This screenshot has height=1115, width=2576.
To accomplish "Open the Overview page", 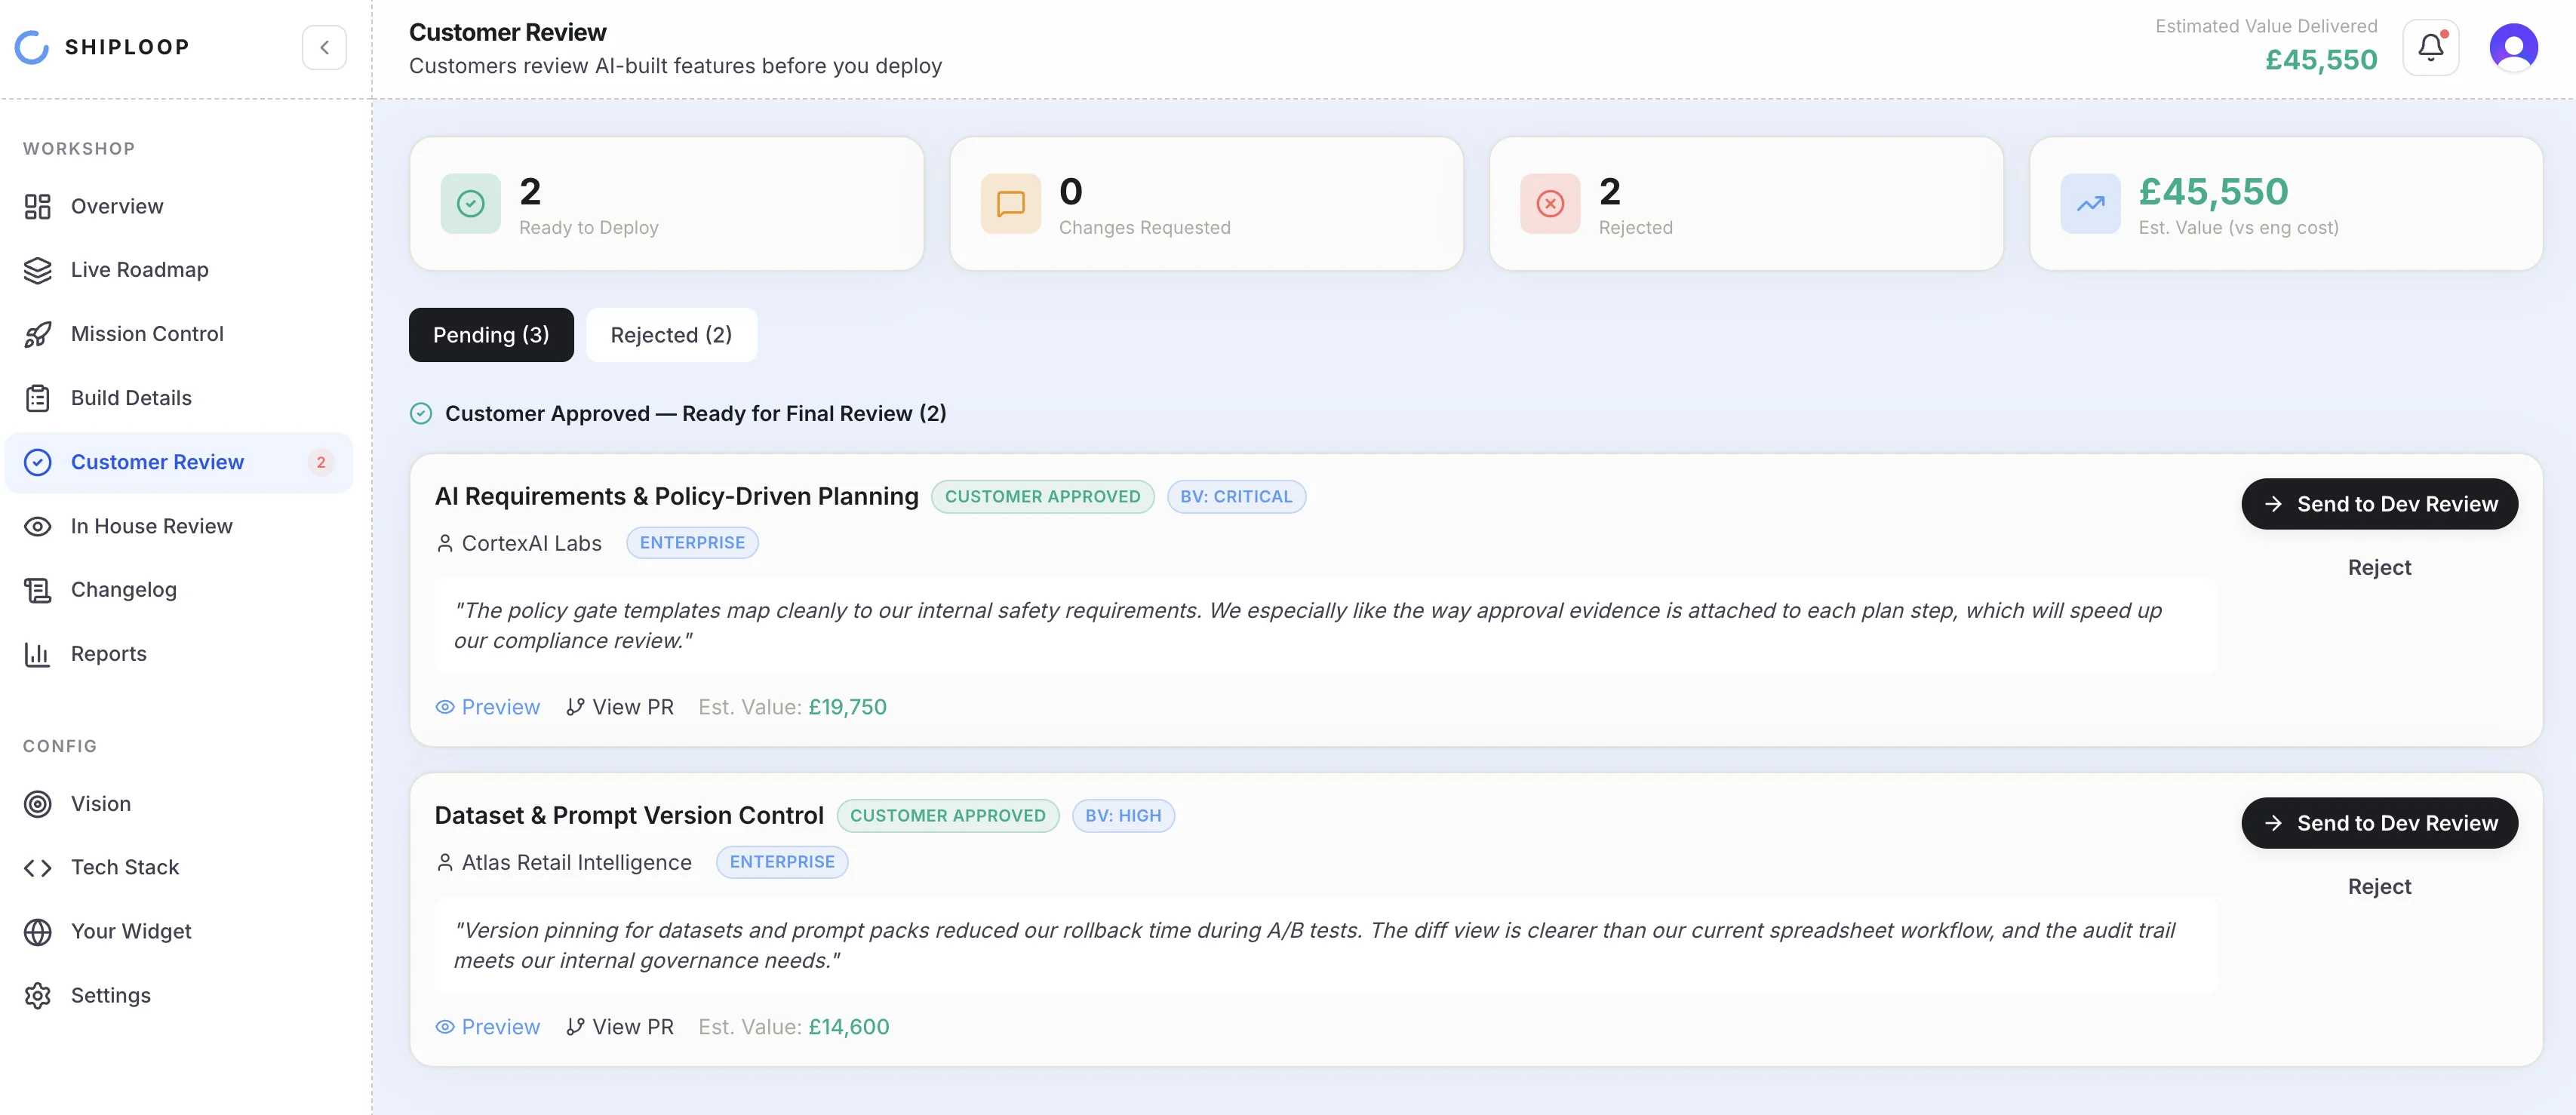I will pos(117,206).
